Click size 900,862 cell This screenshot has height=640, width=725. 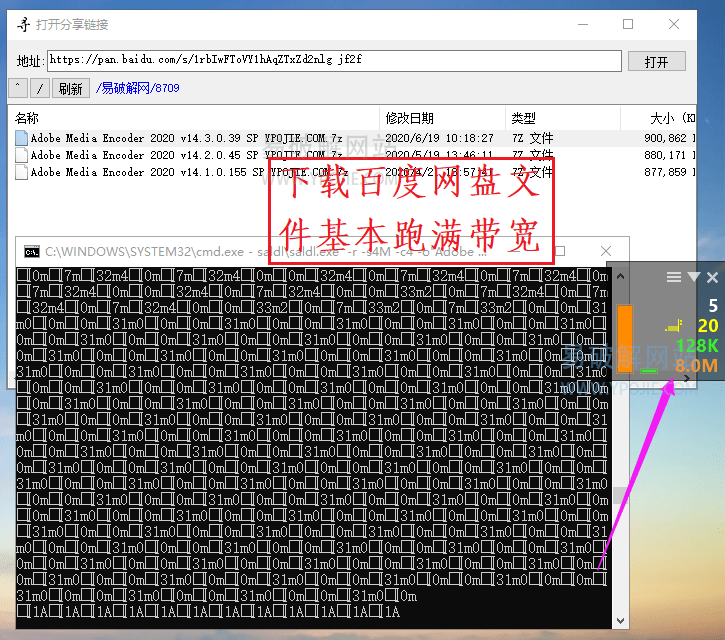[665, 138]
